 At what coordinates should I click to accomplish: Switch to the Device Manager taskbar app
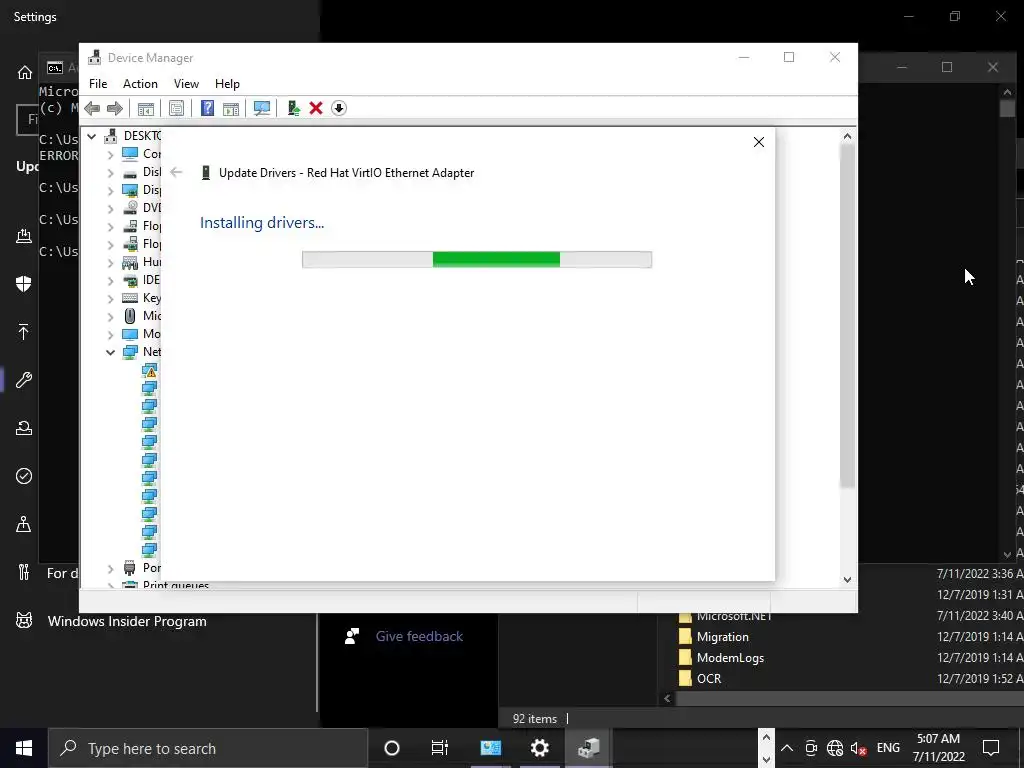[588, 748]
